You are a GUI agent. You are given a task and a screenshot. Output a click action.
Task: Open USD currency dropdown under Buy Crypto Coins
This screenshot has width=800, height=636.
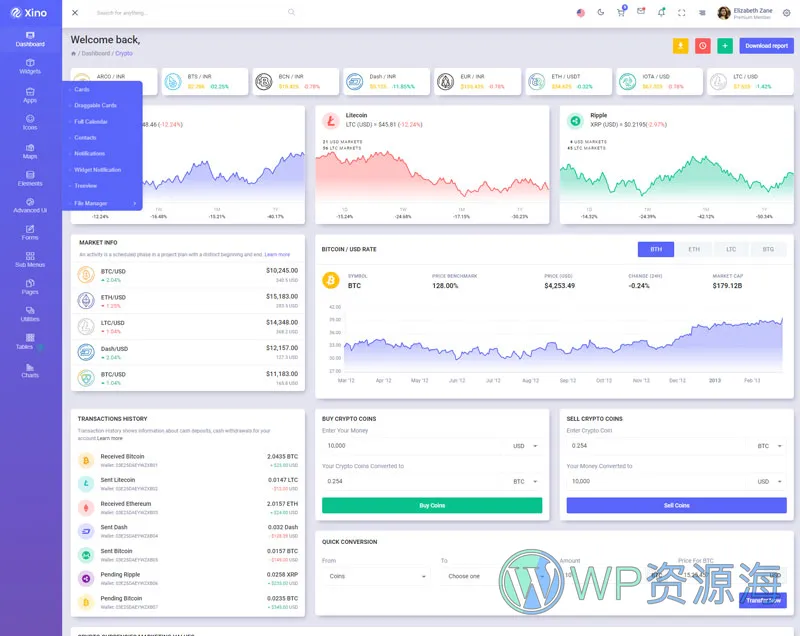point(526,446)
